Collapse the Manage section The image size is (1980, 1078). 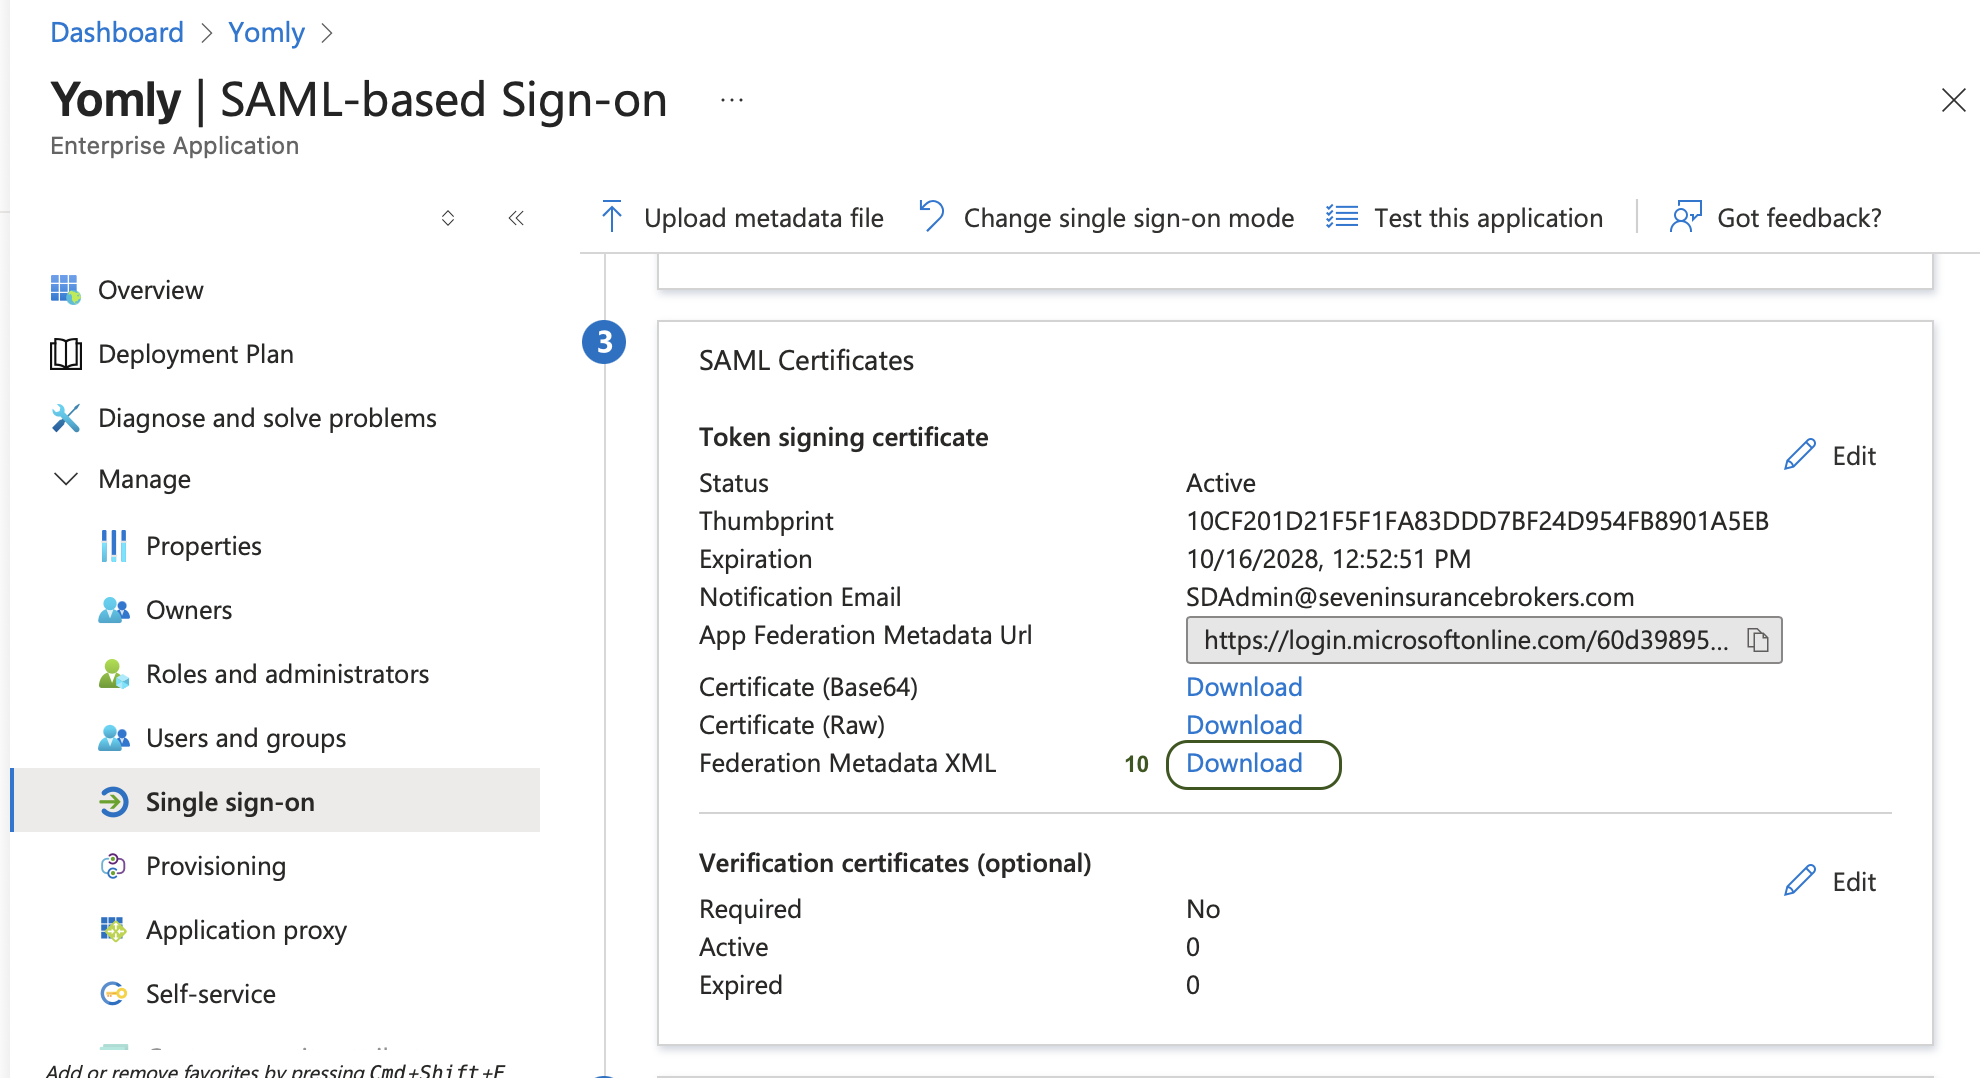point(66,479)
